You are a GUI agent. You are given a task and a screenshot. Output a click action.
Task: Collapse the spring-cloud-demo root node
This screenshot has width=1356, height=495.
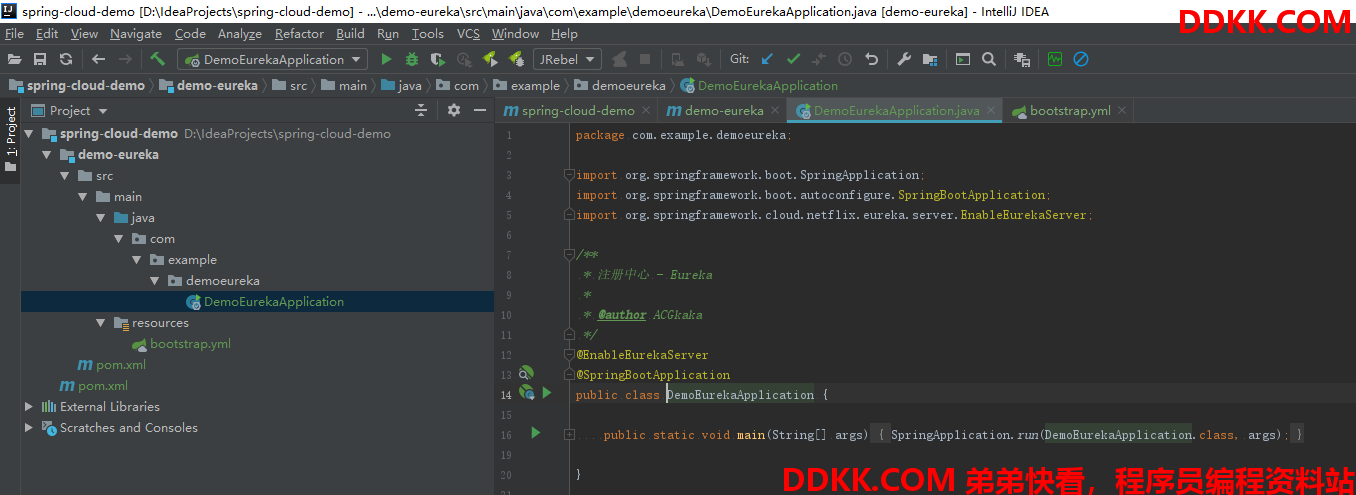point(29,133)
